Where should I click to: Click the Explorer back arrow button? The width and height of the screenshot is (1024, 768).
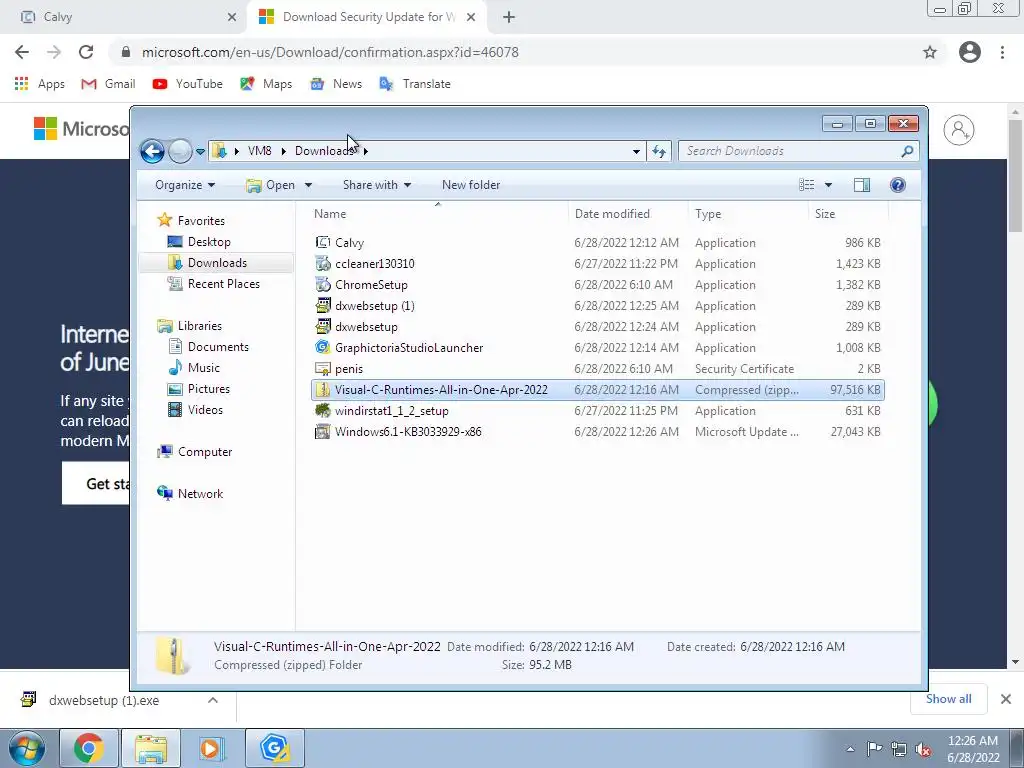tap(152, 152)
